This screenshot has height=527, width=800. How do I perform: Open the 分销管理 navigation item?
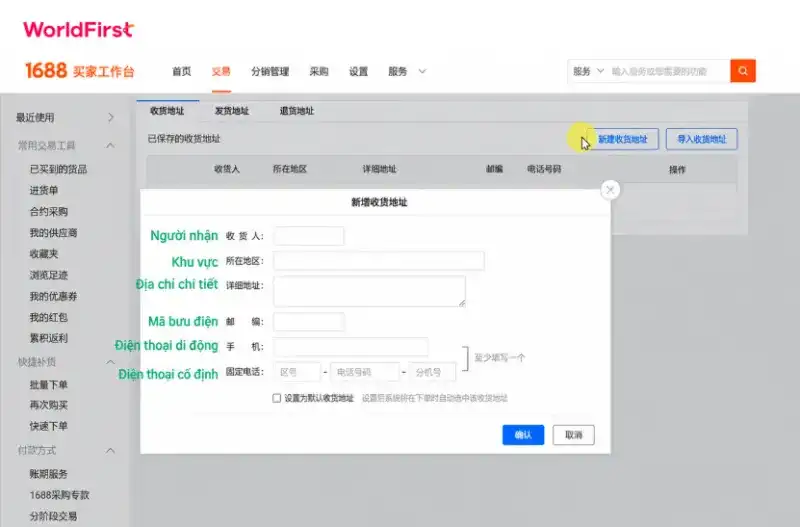(x=270, y=71)
